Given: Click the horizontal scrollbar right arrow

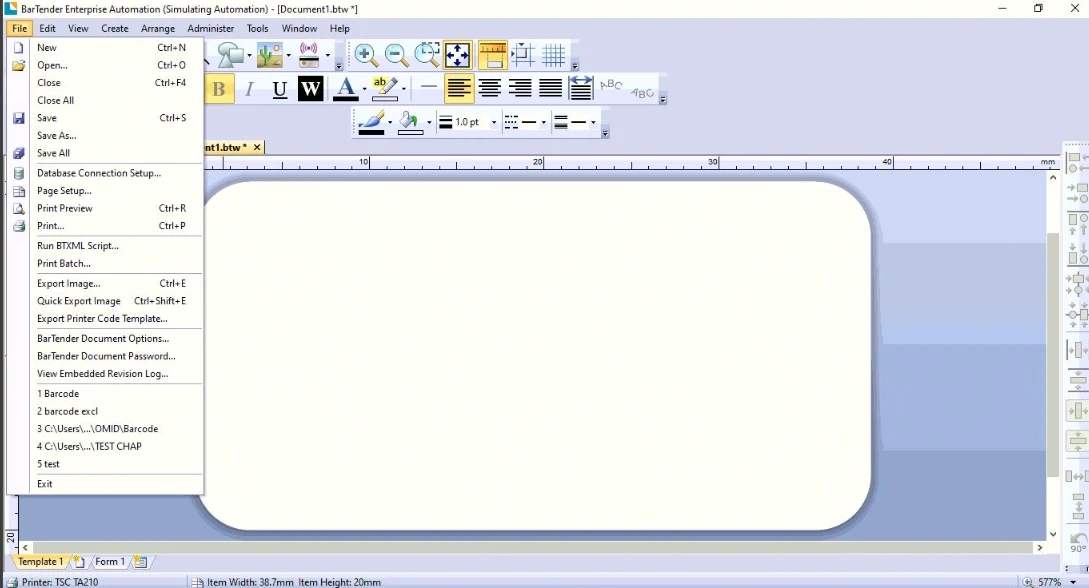Looking at the screenshot, I should [1040, 548].
